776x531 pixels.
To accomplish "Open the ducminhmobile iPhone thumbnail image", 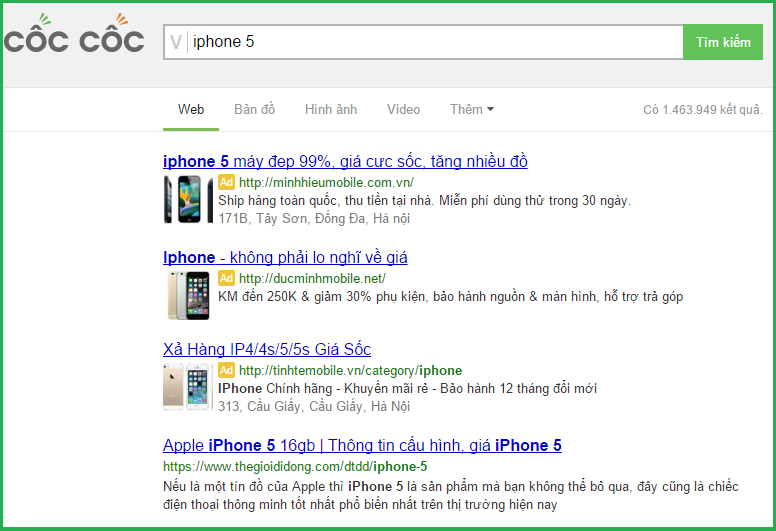I will click(x=188, y=295).
